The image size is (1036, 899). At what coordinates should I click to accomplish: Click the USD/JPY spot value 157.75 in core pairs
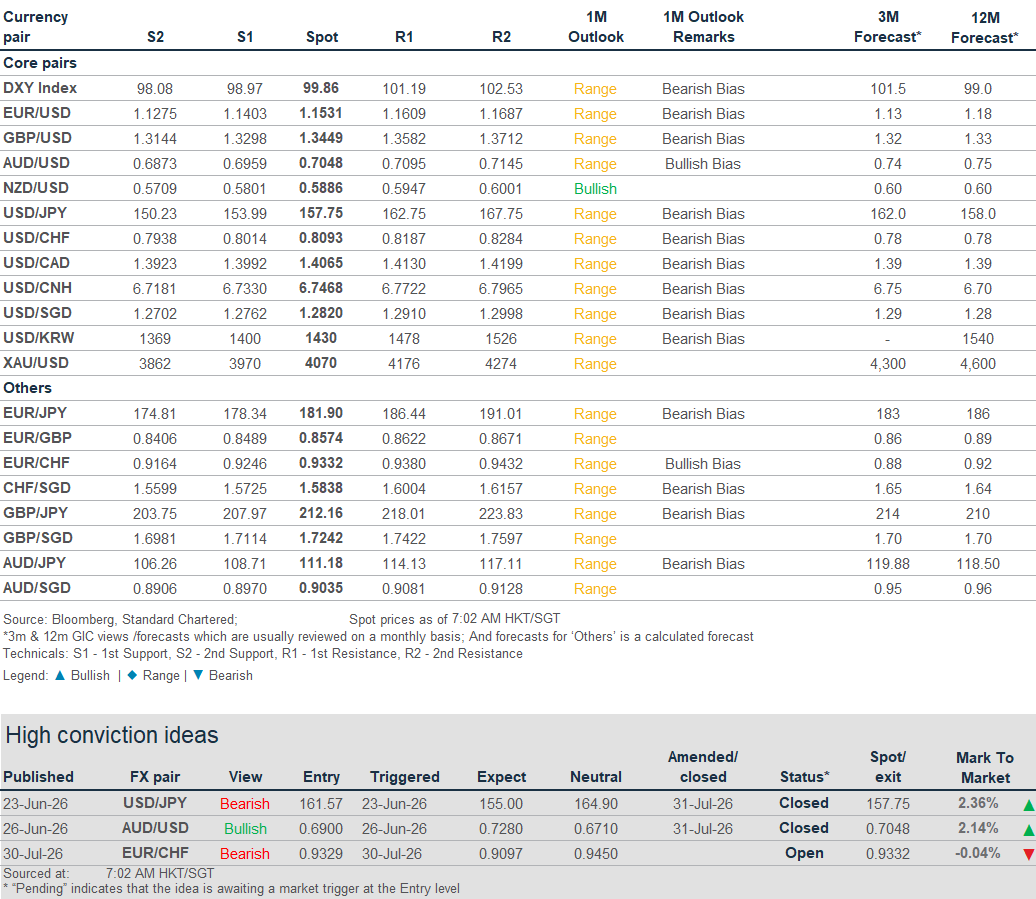click(321, 213)
